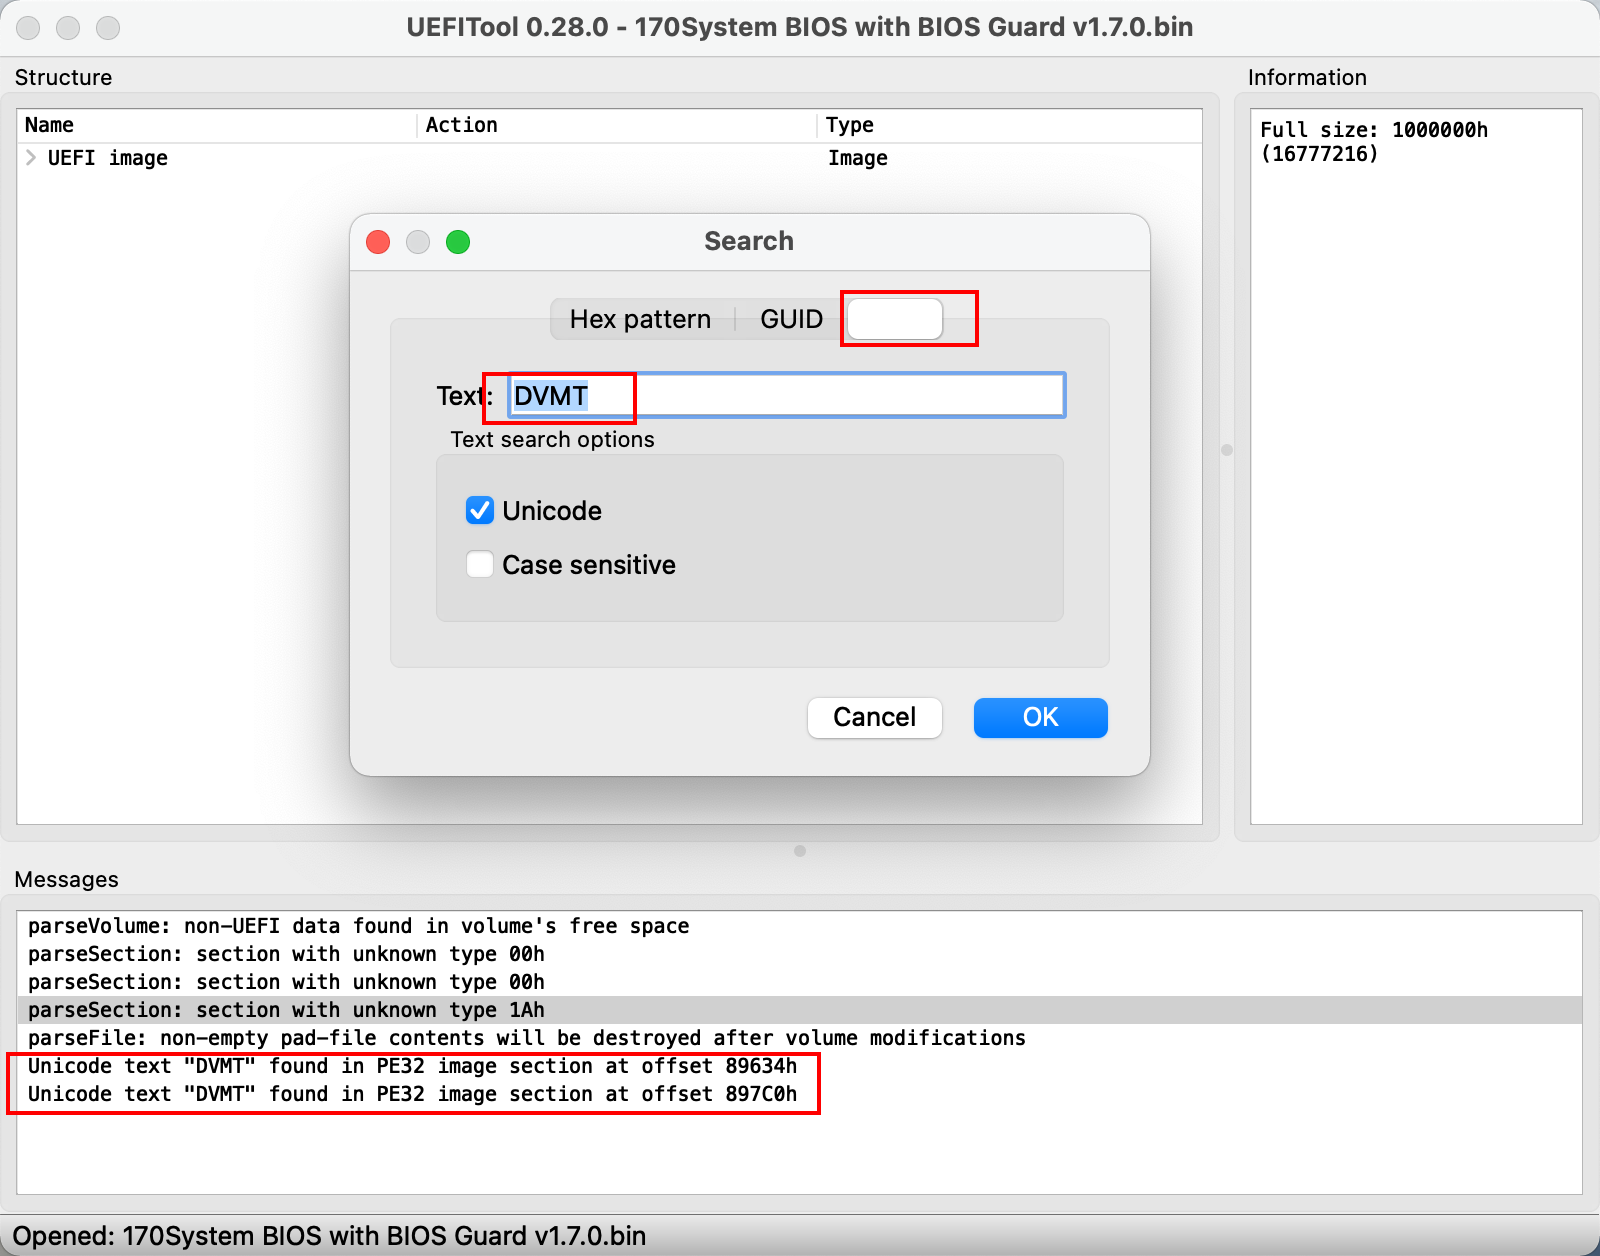Confirm search with the OK button

pyautogui.click(x=1040, y=717)
